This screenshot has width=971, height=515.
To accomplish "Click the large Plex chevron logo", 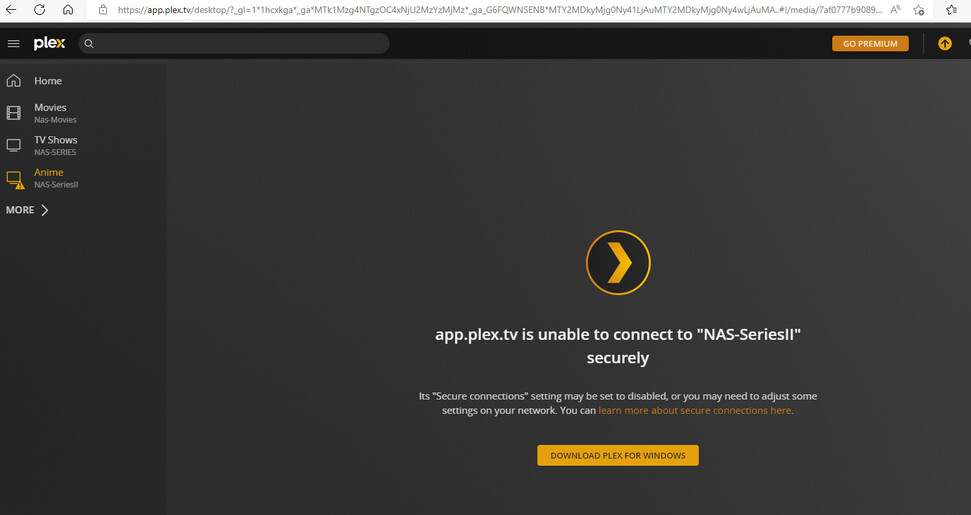I will (618, 262).
